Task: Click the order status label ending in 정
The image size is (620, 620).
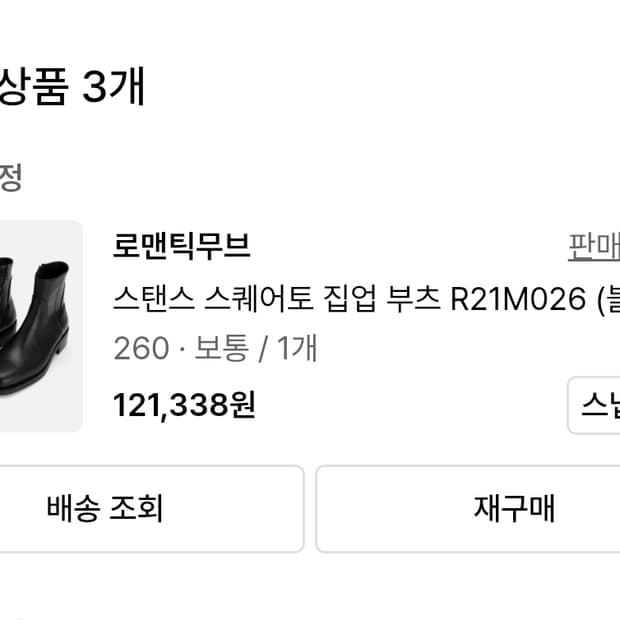Action: [x=10, y=178]
